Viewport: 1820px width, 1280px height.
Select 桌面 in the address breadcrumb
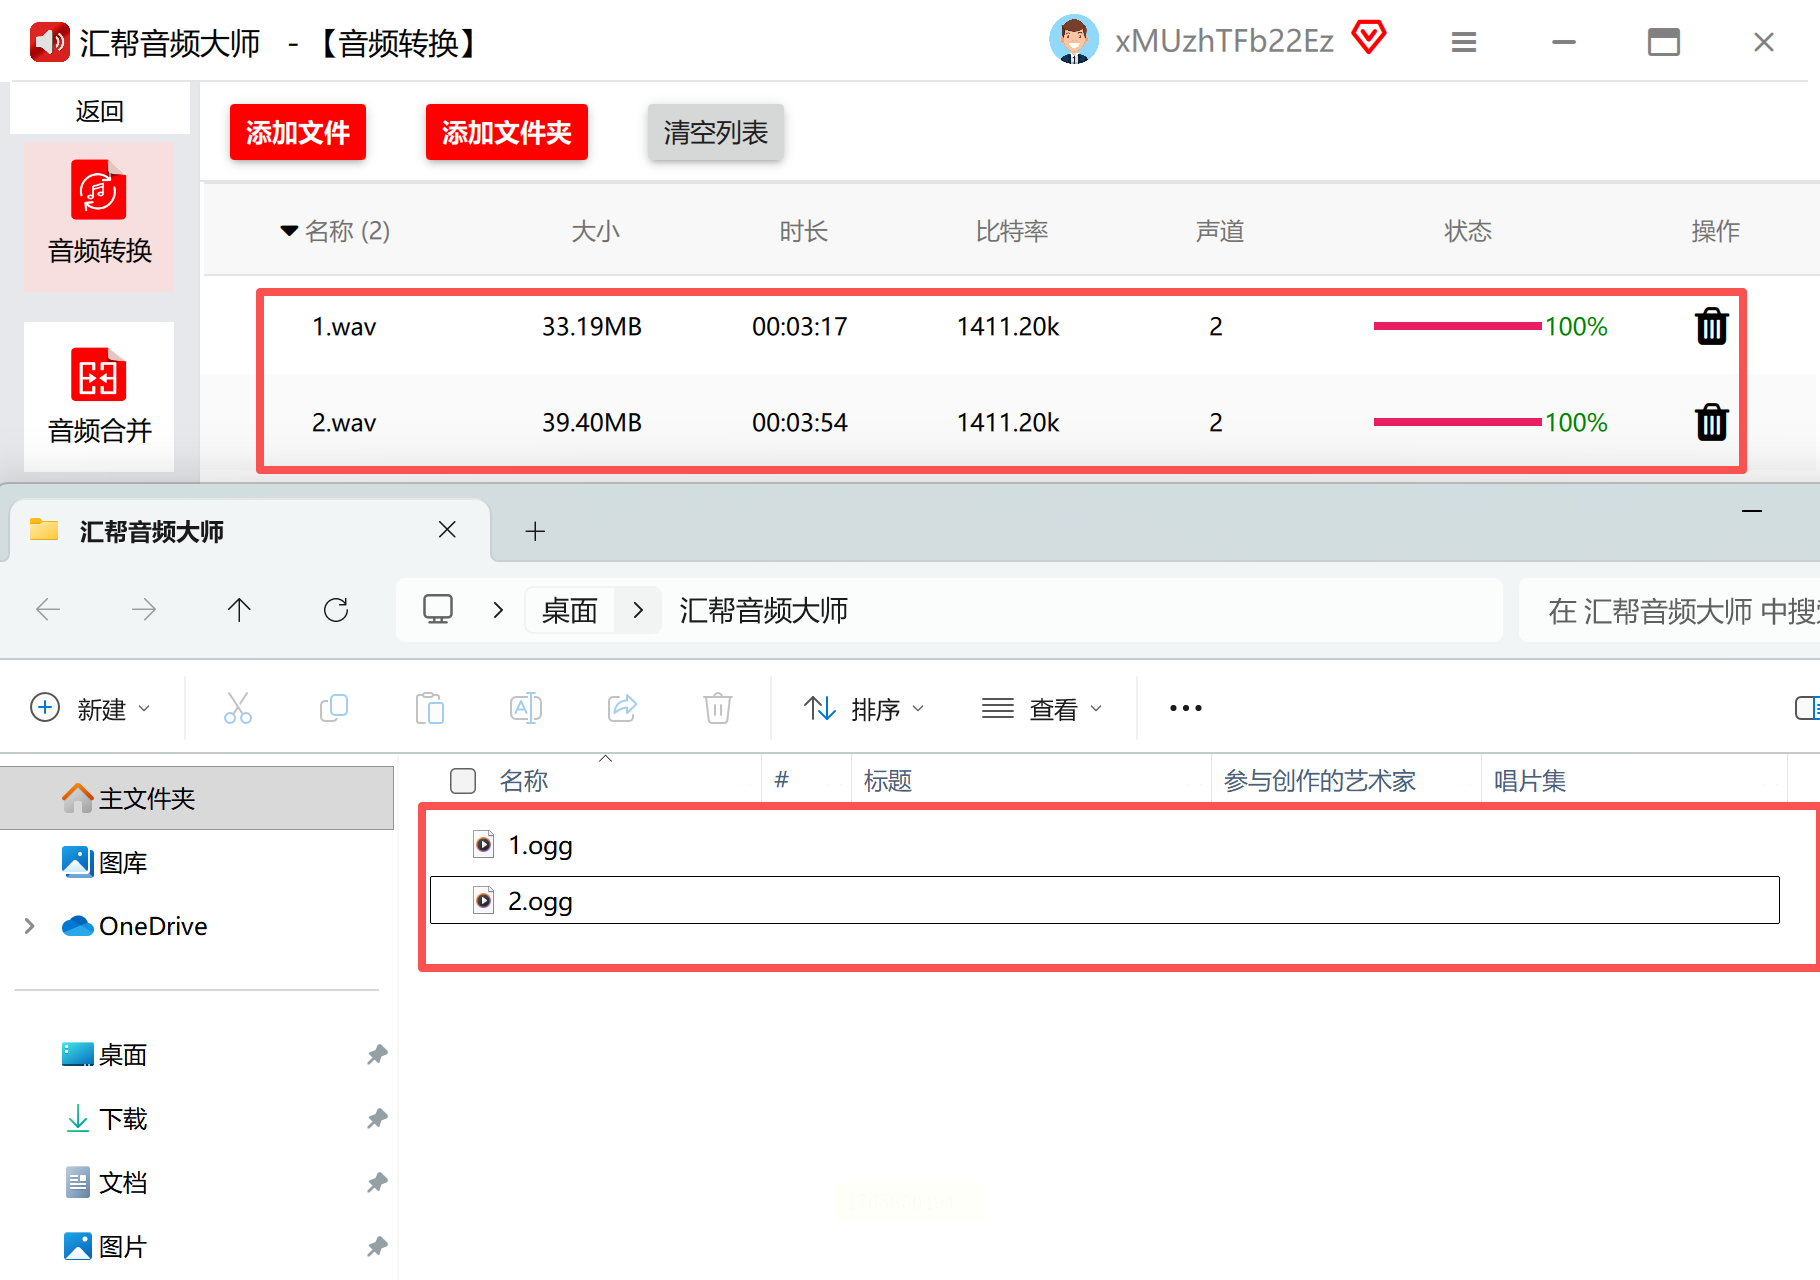click(x=569, y=610)
